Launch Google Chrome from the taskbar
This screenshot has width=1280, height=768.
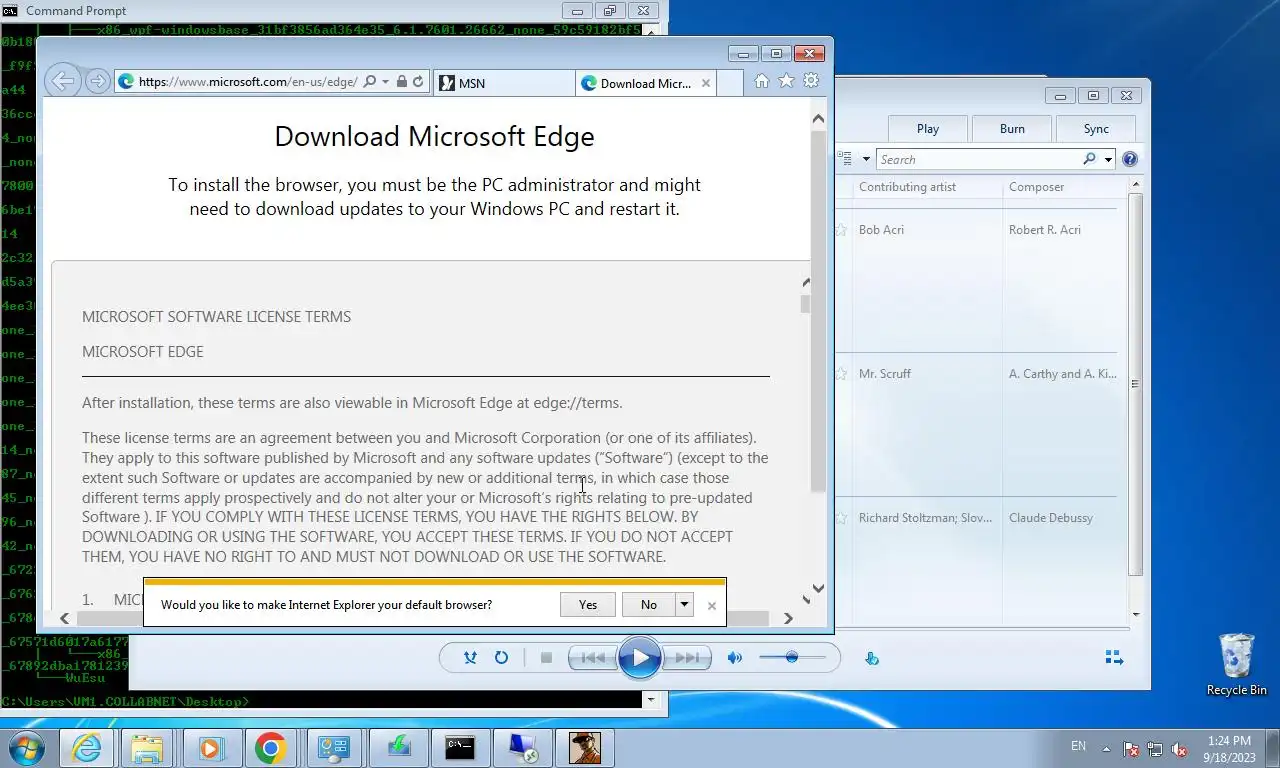[x=270, y=748]
